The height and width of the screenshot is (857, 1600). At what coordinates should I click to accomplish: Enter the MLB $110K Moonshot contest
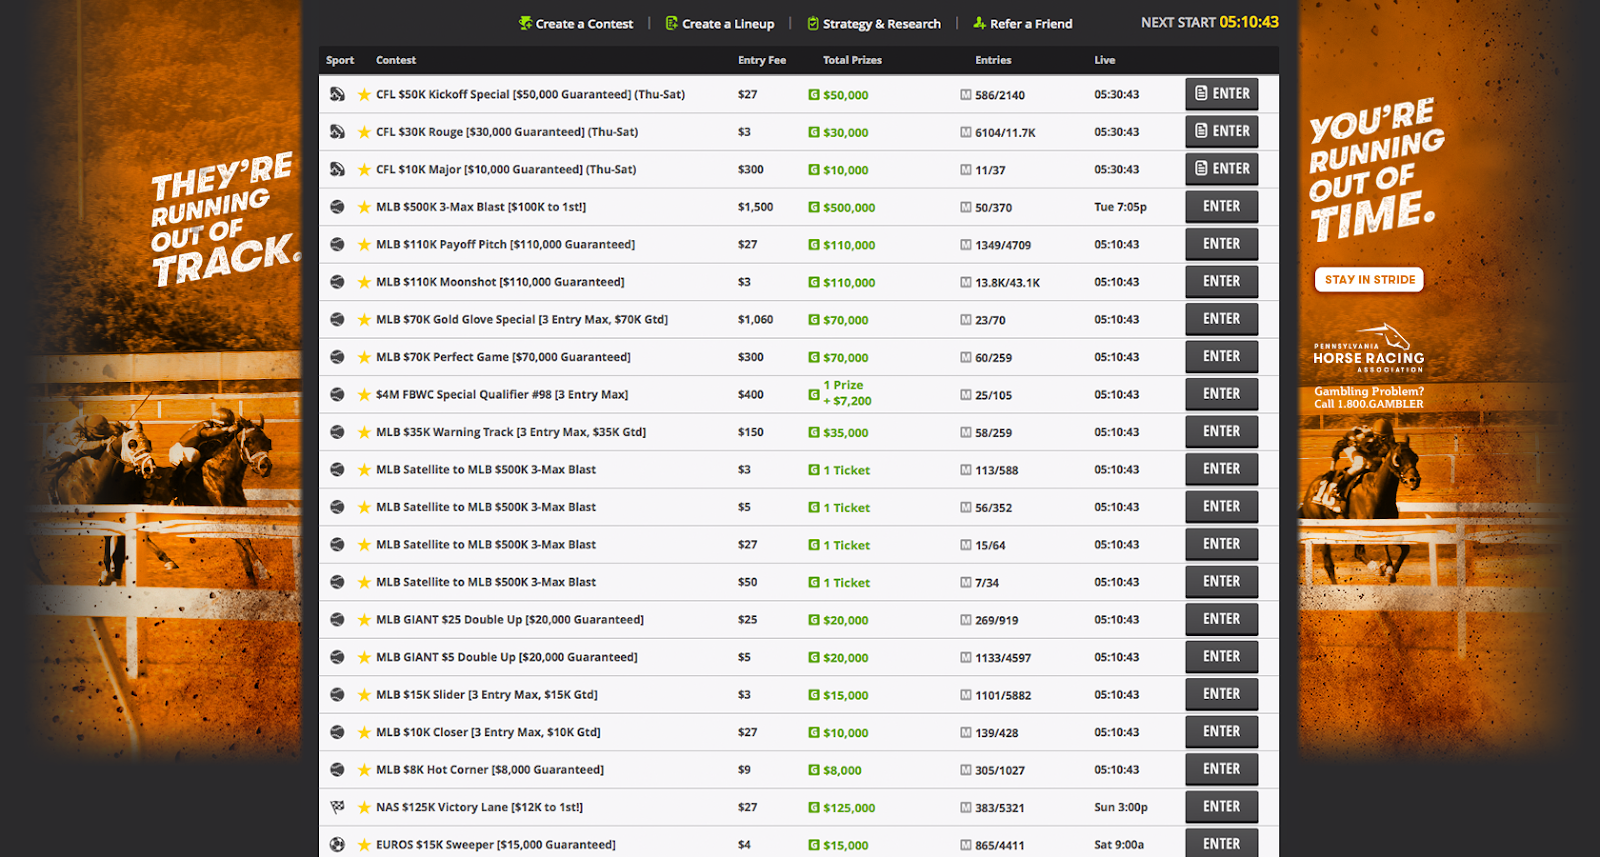[1222, 281]
